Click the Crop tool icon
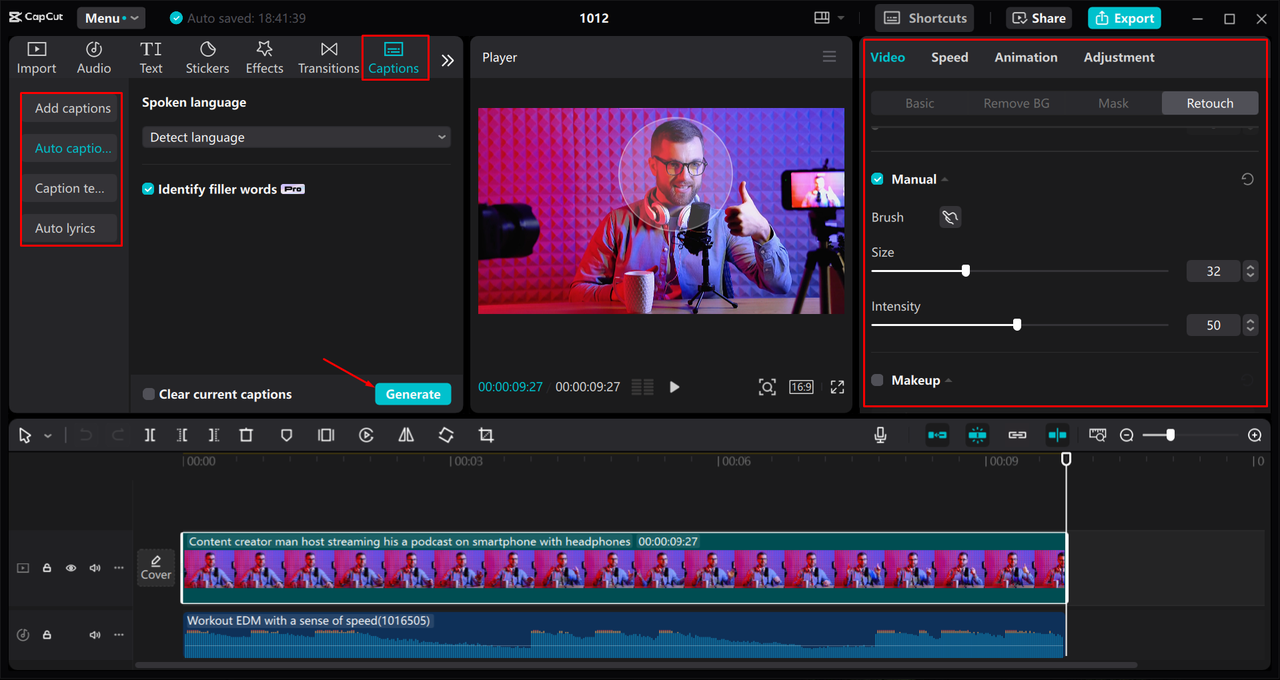1280x680 pixels. [486, 435]
